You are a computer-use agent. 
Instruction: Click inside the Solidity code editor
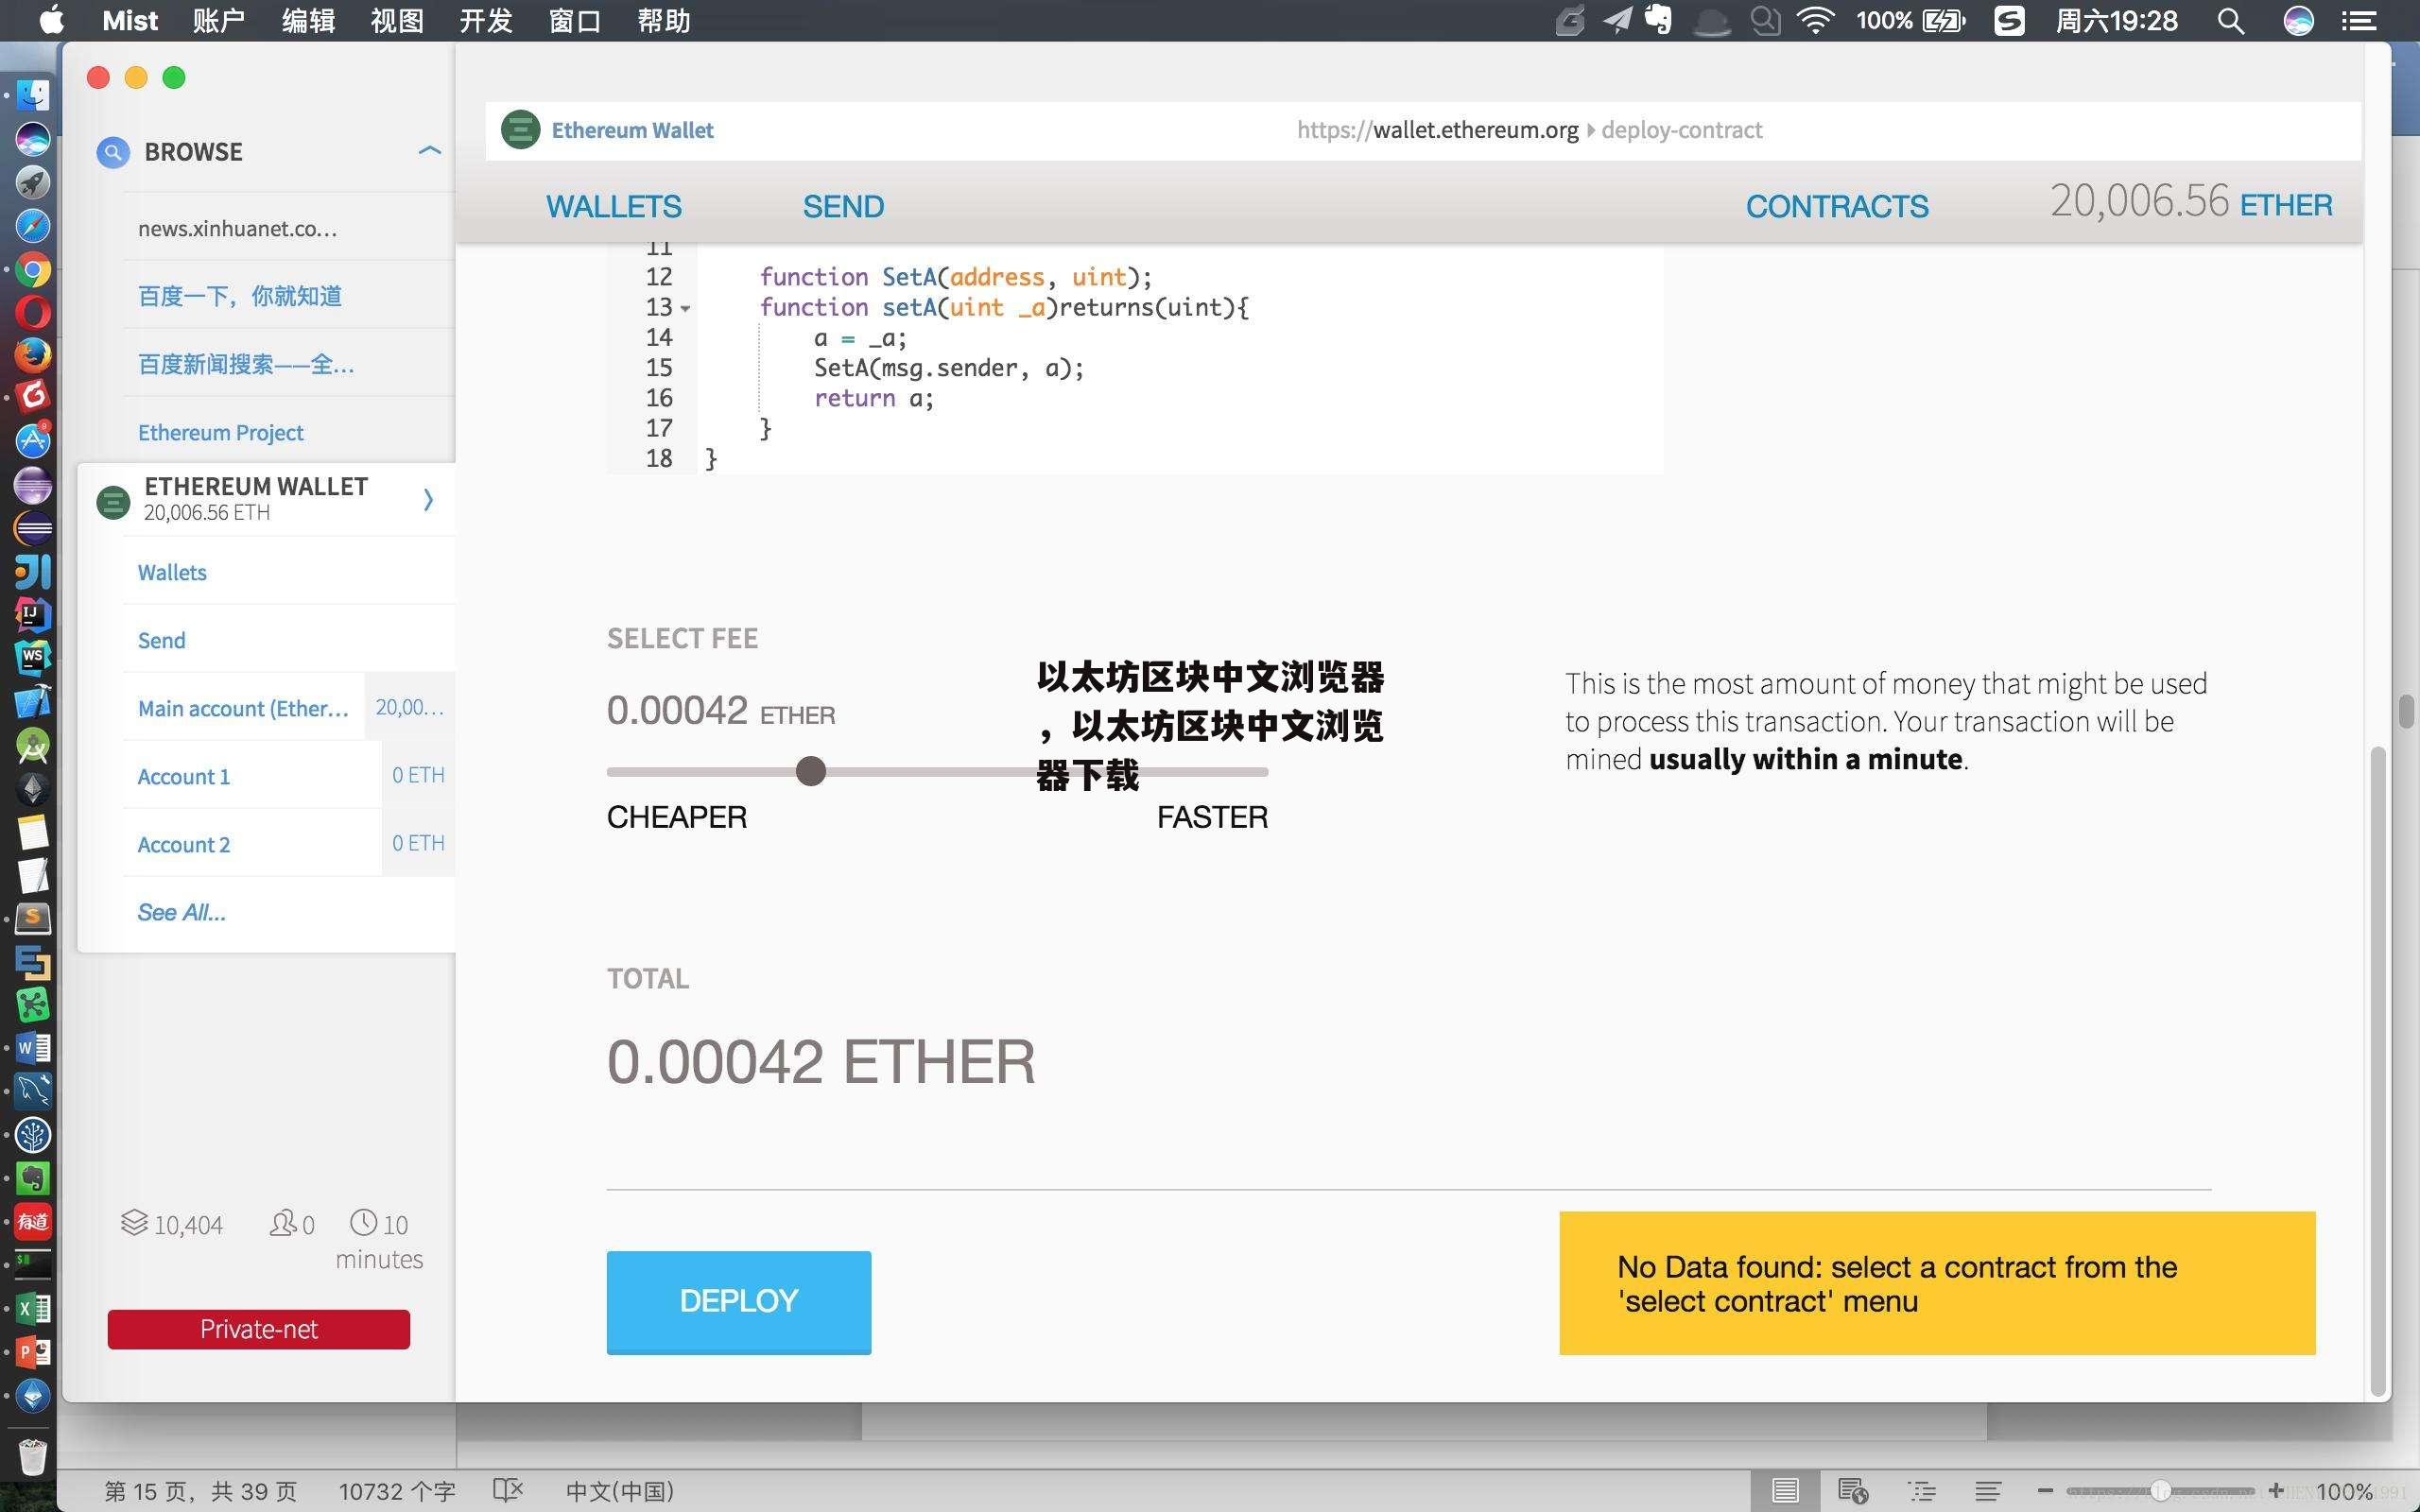[1180, 360]
